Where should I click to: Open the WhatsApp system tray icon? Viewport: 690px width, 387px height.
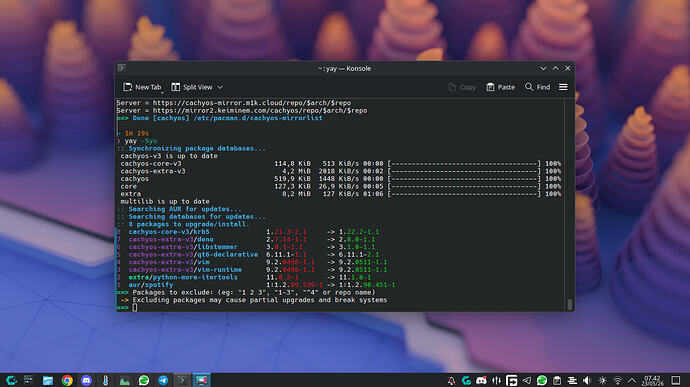tap(542, 380)
